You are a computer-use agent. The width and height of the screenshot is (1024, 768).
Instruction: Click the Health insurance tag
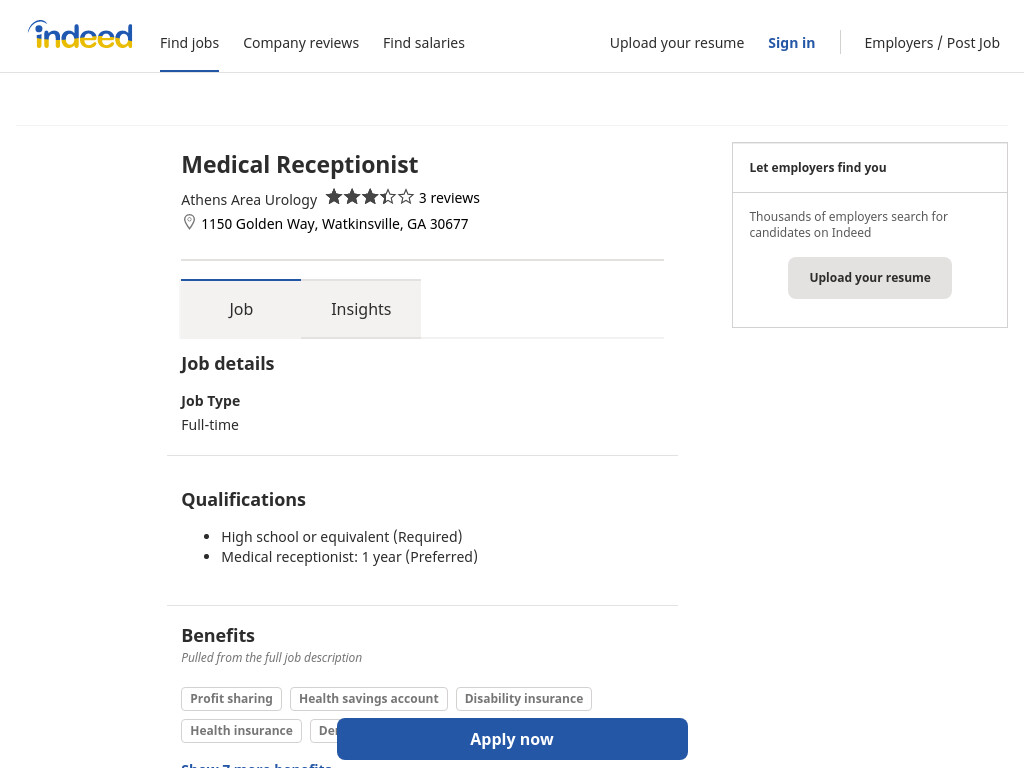point(242,730)
